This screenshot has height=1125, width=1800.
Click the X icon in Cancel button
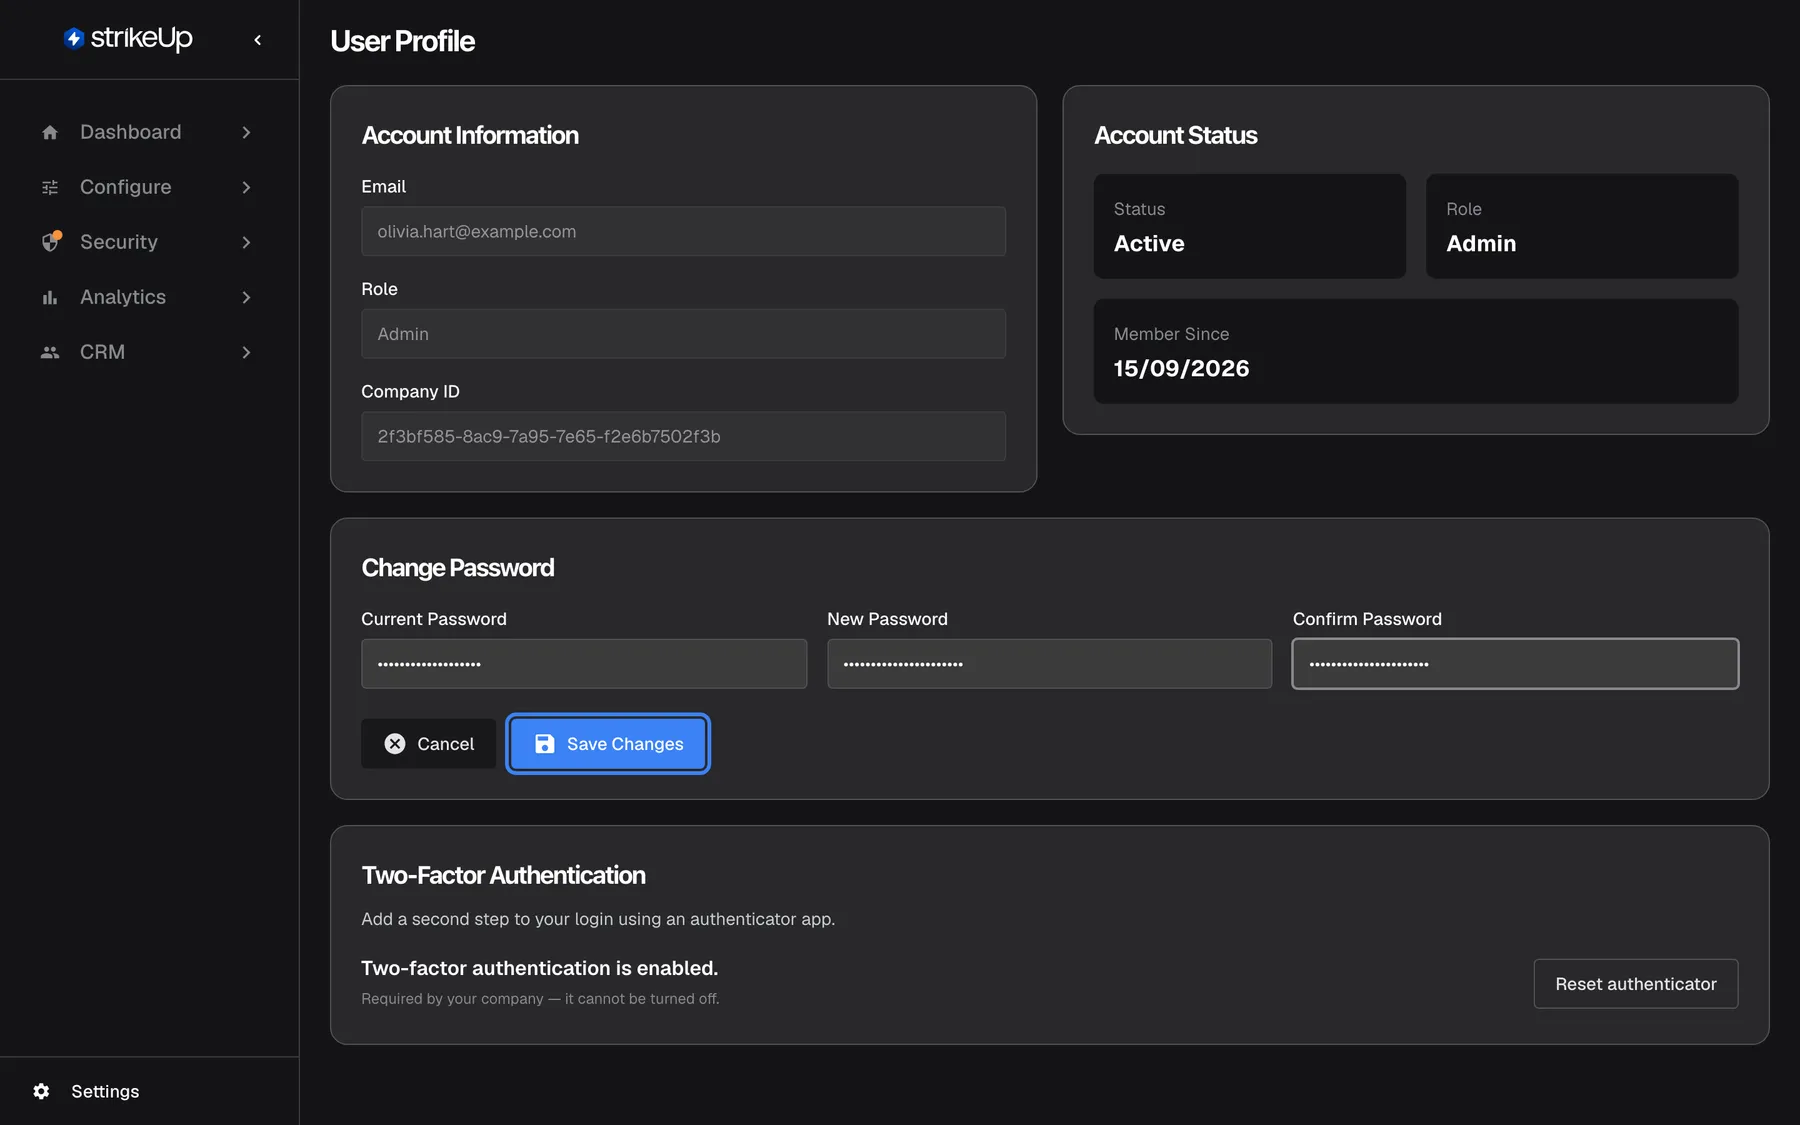coord(395,744)
